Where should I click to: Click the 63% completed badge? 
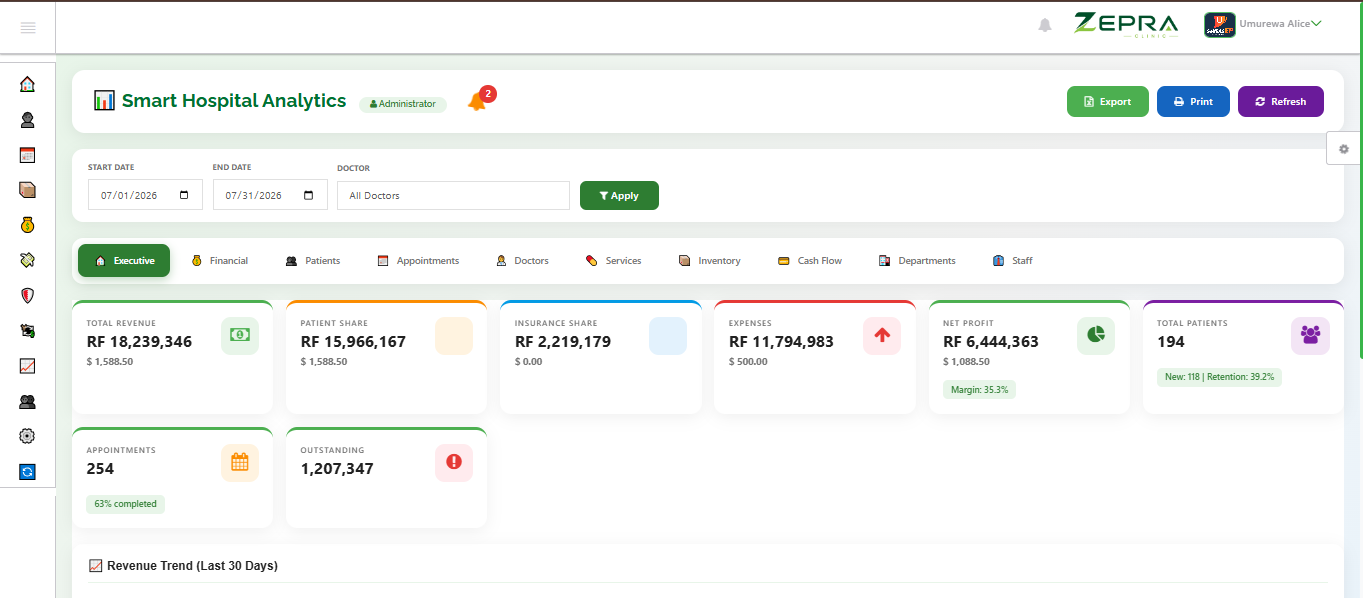[x=125, y=504]
